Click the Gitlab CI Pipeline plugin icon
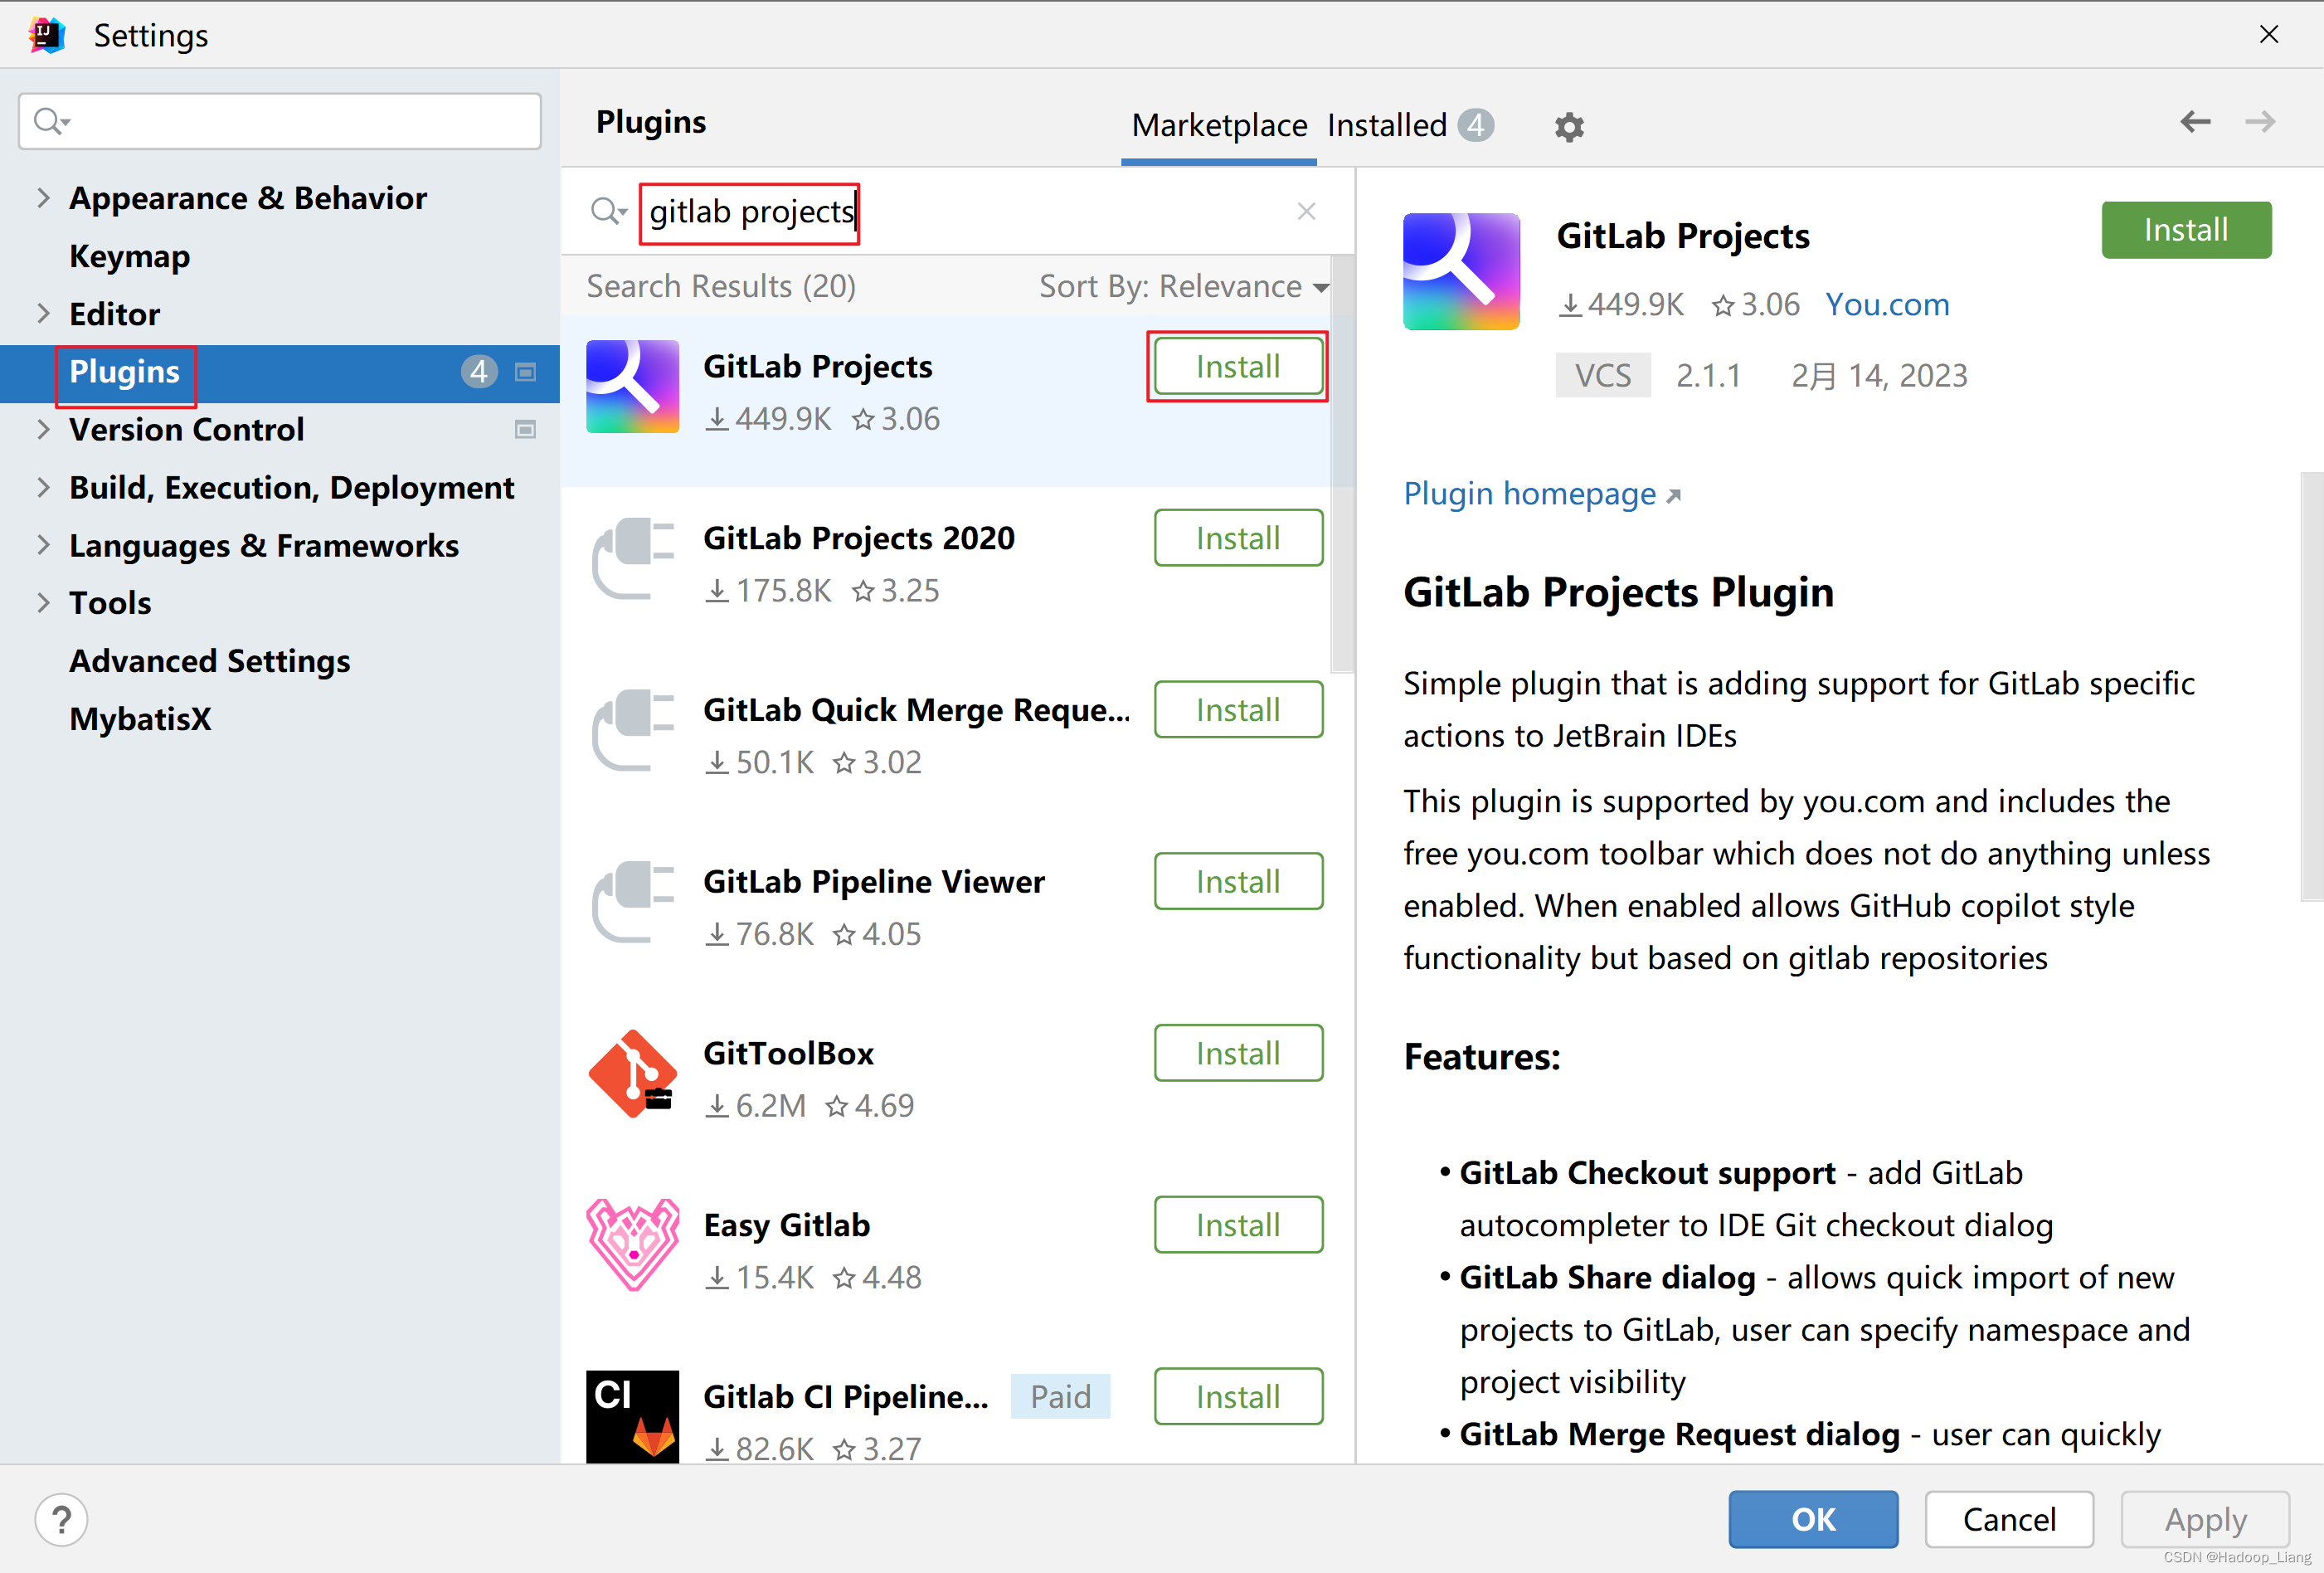Viewport: 2324px width, 1573px height. tap(632, 1416)
